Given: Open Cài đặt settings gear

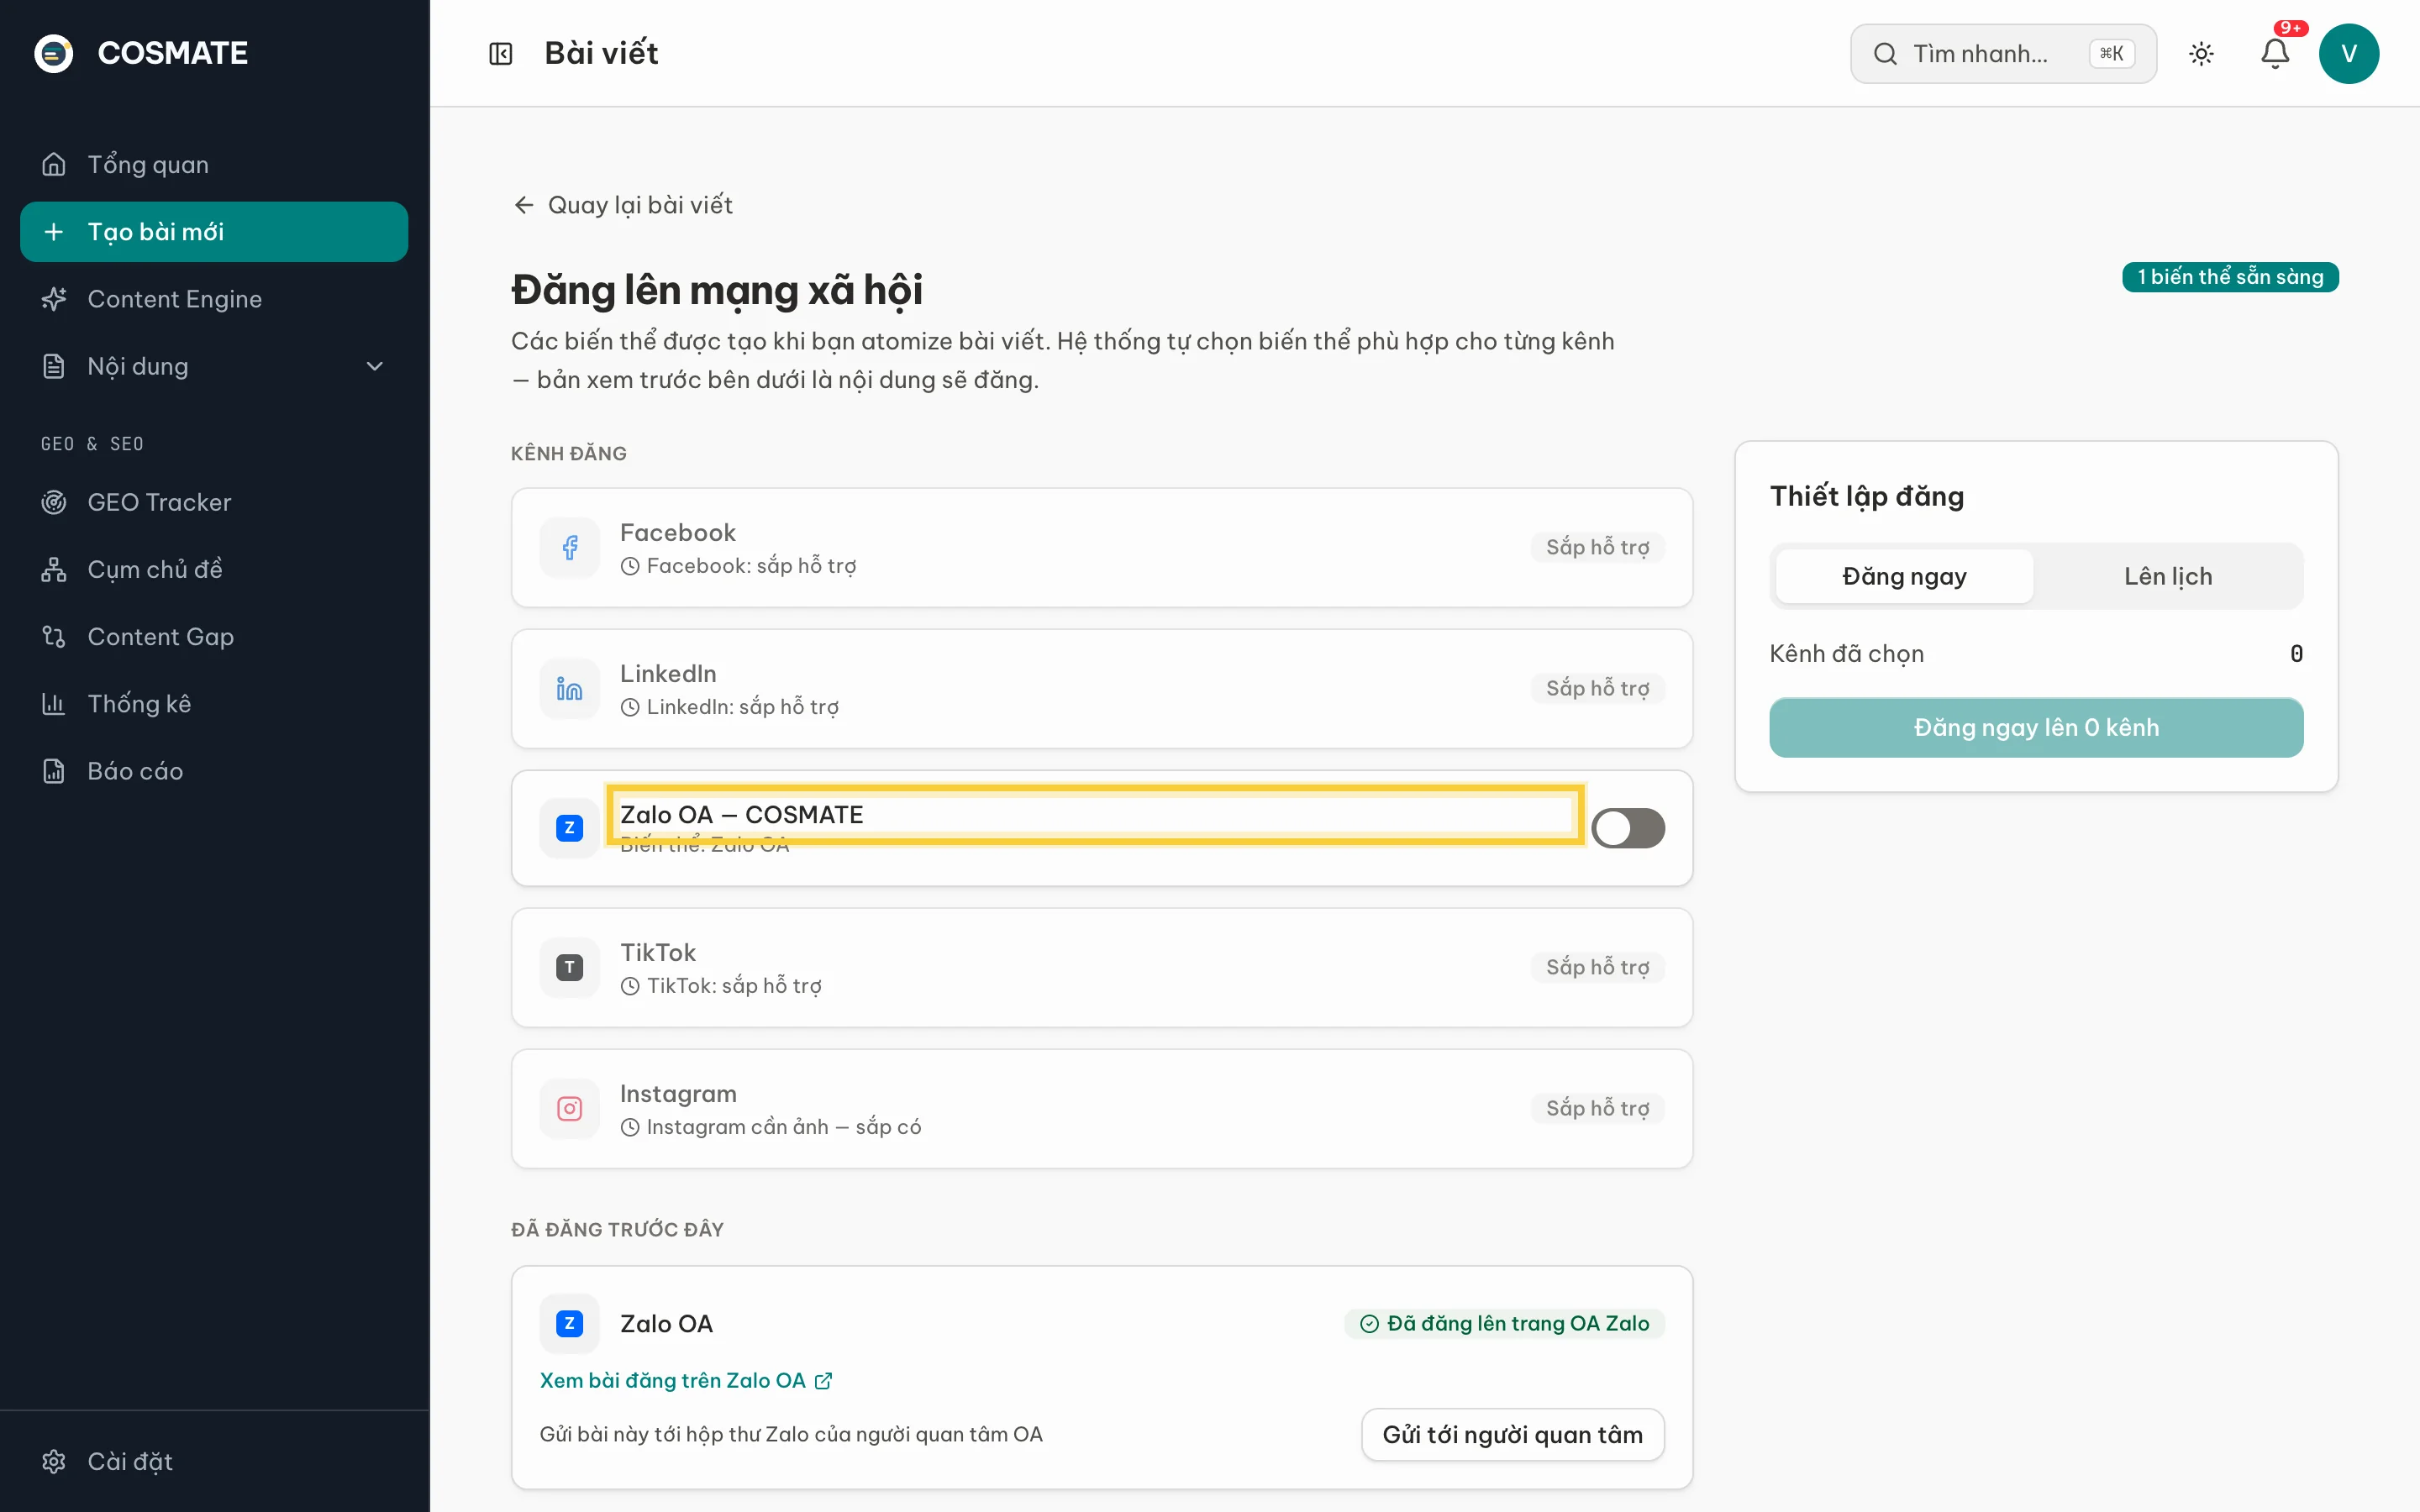Looking at the screenshot, I should point(54,1461).
